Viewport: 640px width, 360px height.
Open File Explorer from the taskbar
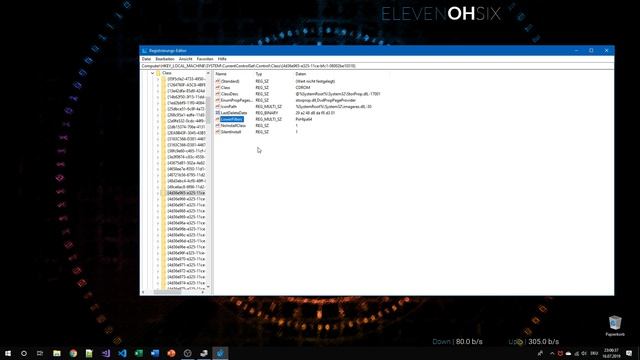click(57, 353)
